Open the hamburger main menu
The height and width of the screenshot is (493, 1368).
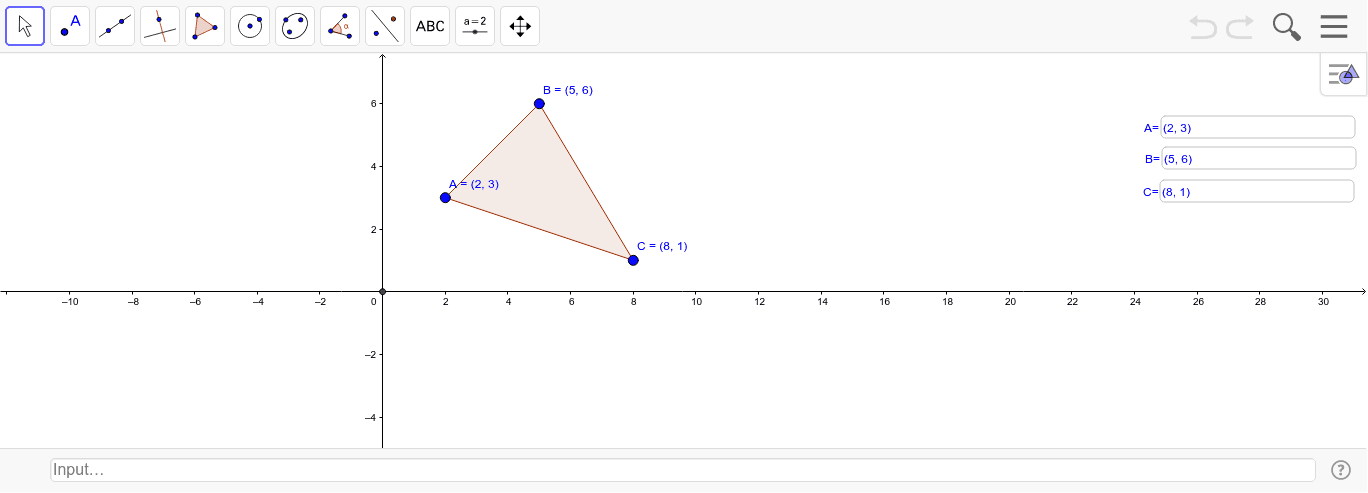(1334, 26)
